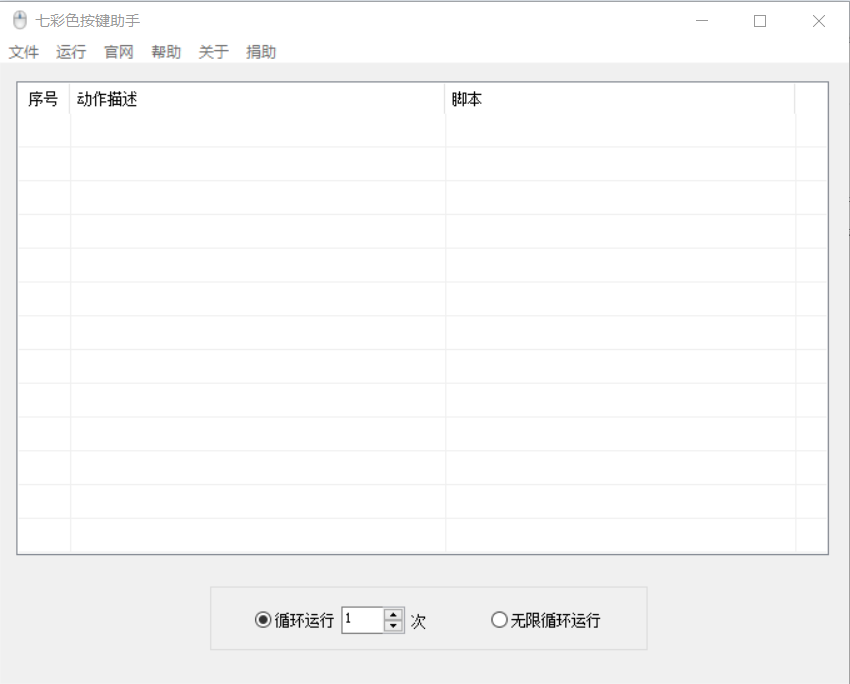The height and width of the screenshot is (684, 850).
Task: Open the 关于 menu
Action: click(x=214, y=52)
